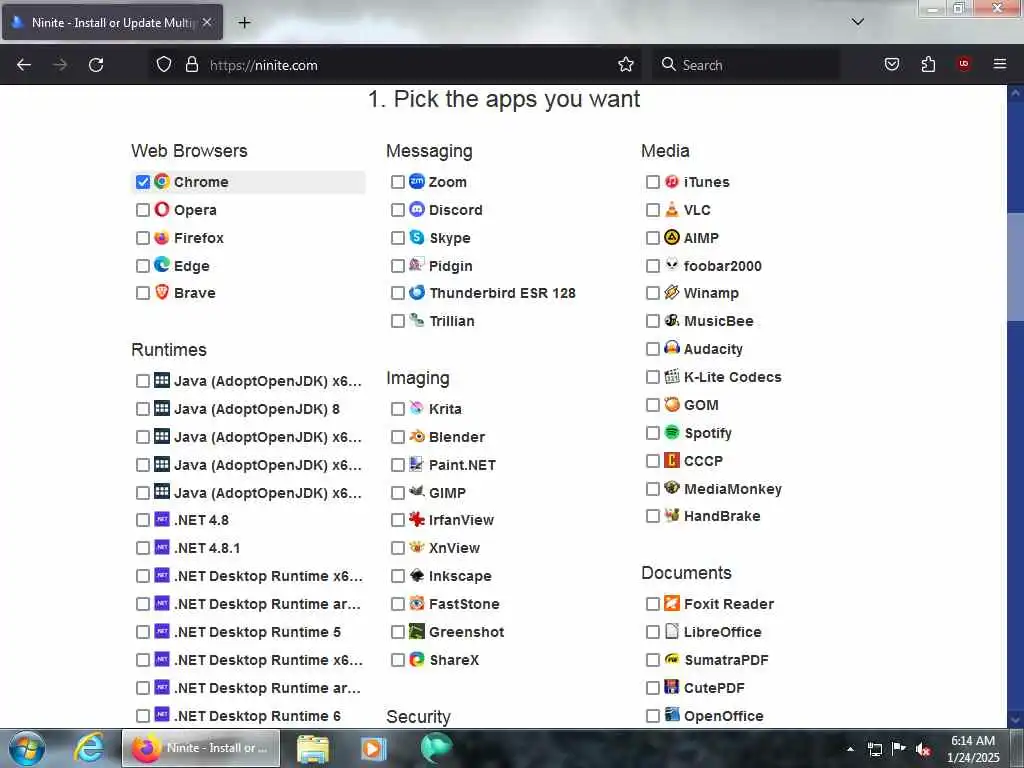Open the uBlock Origin toolbar icon

(x=963, y=64)
